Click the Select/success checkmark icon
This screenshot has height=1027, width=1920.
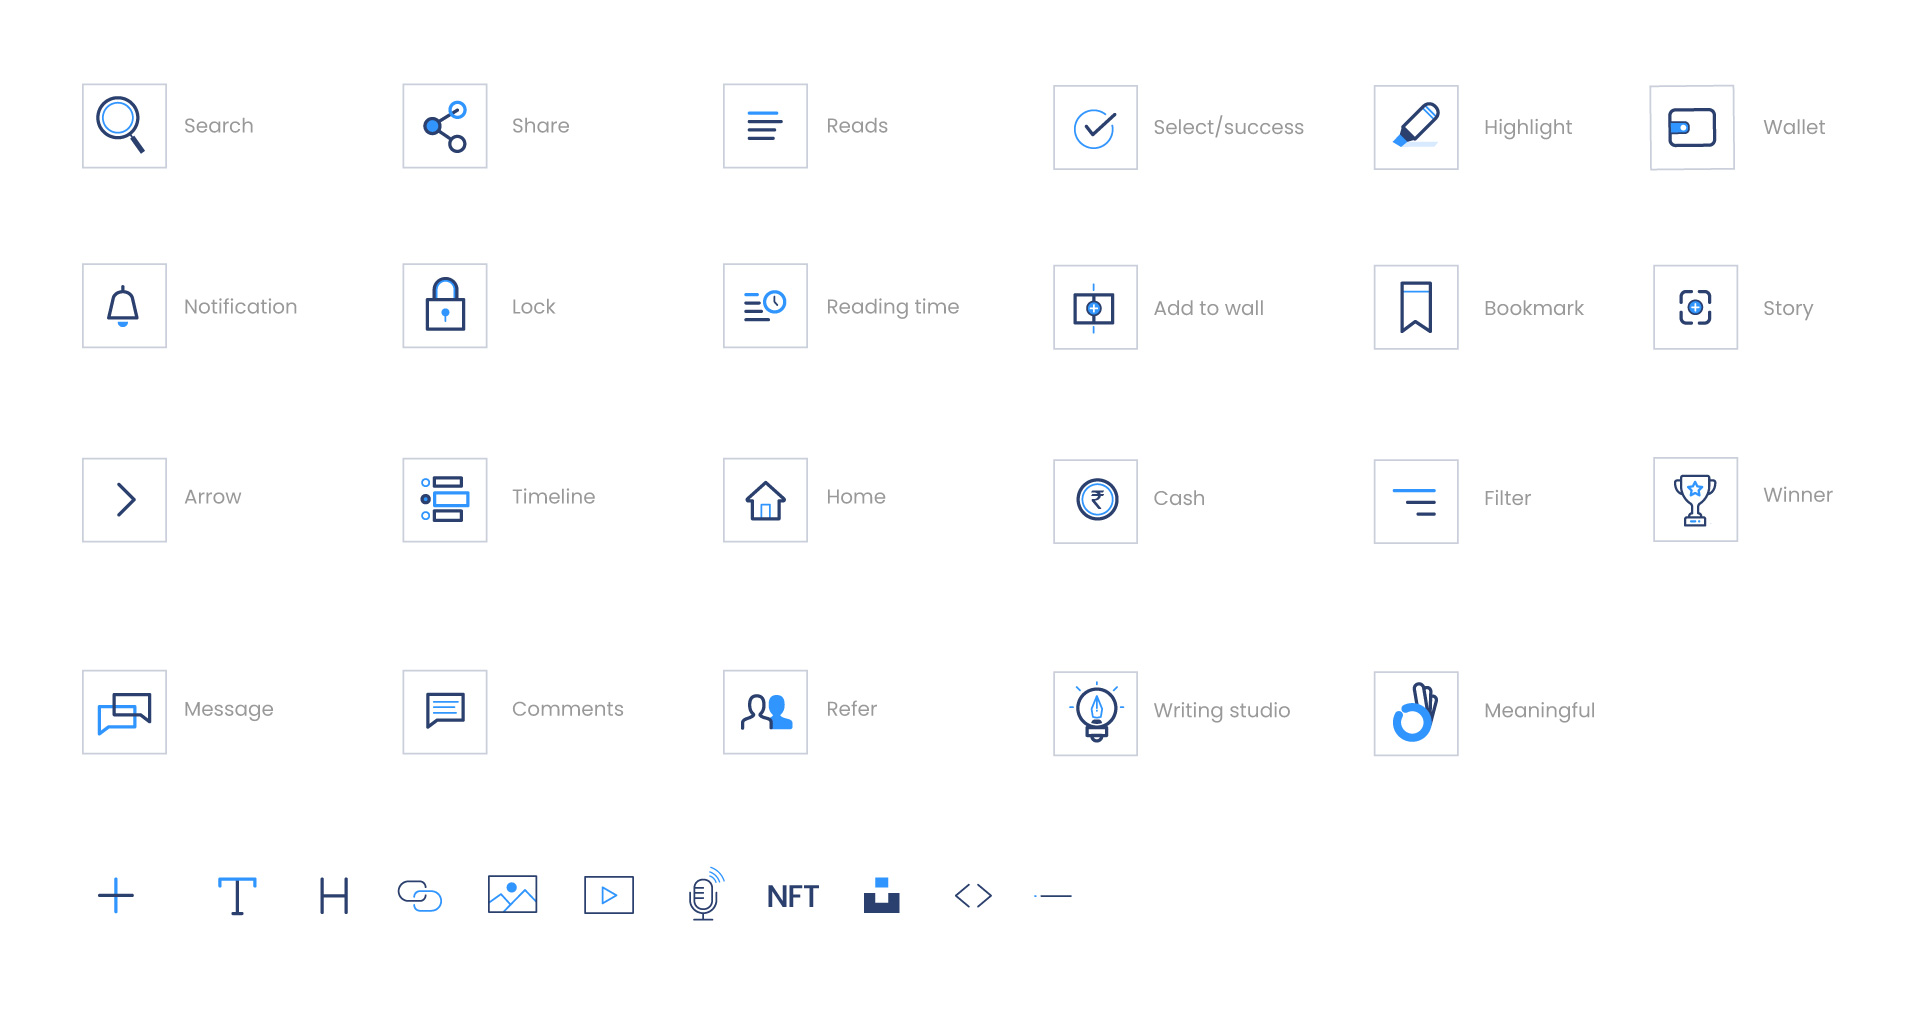pyautogui.click(x=1096, y=128)
